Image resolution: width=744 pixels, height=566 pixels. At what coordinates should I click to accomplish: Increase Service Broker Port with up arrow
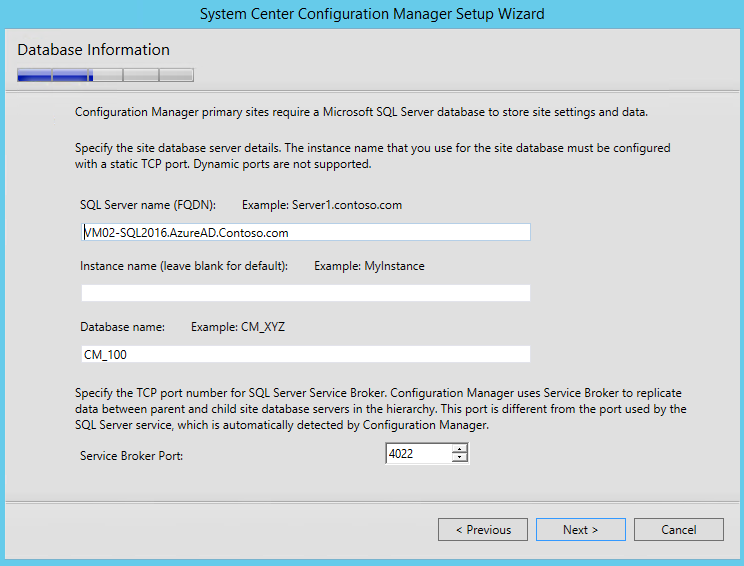pyautogui.click(x=459, y=449)
